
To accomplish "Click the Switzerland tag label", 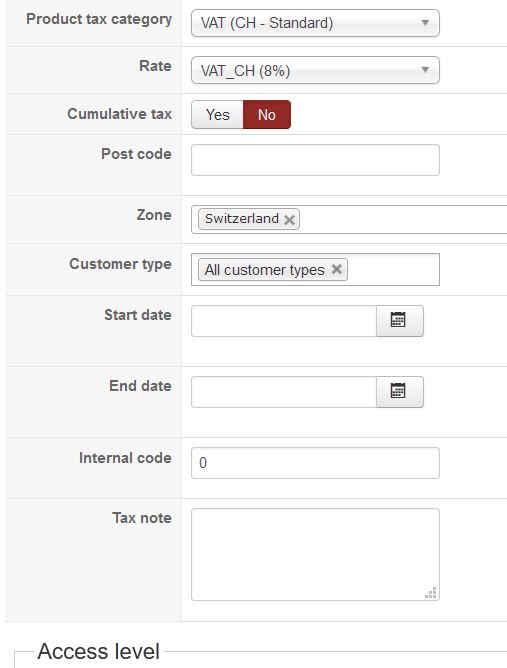I will coord(242,219).
